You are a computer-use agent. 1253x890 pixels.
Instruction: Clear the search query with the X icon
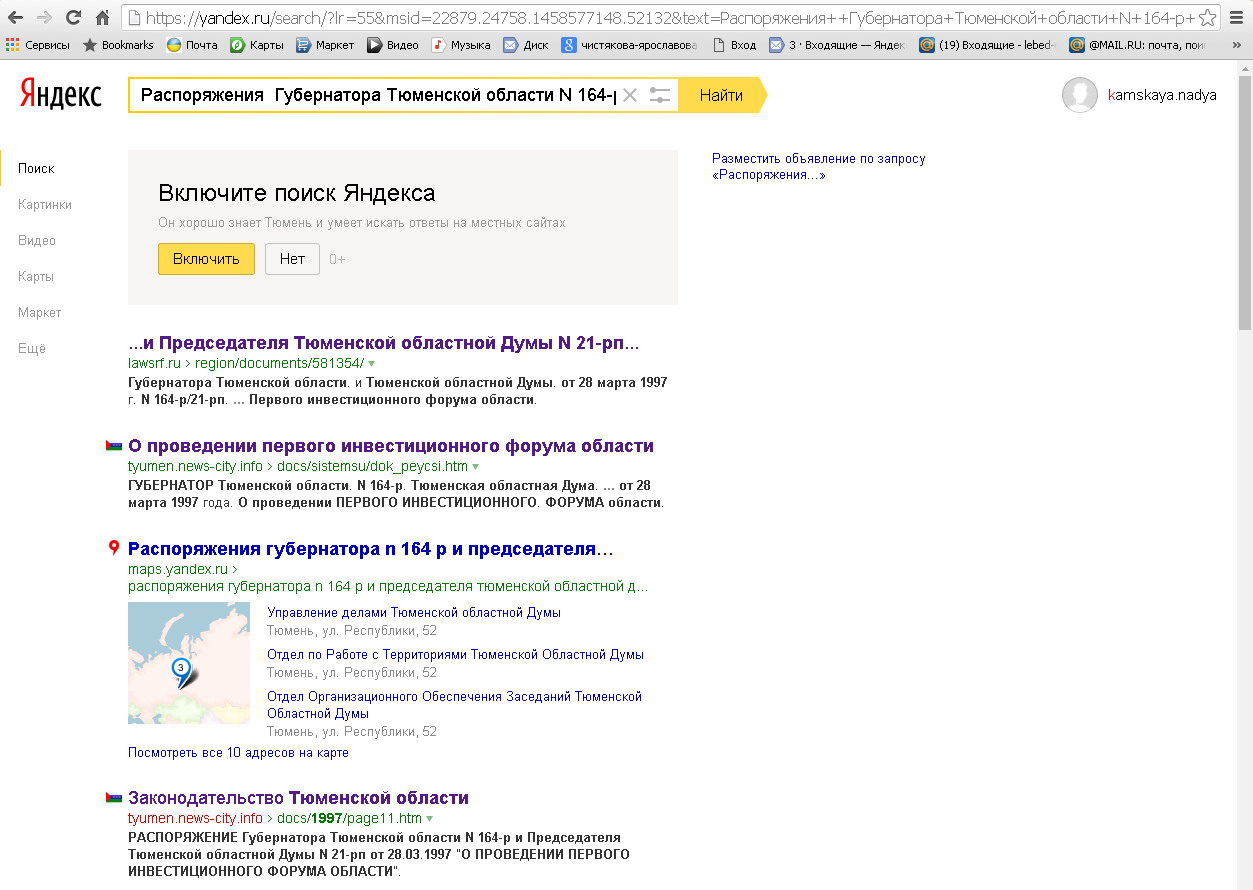click(629, 95)
